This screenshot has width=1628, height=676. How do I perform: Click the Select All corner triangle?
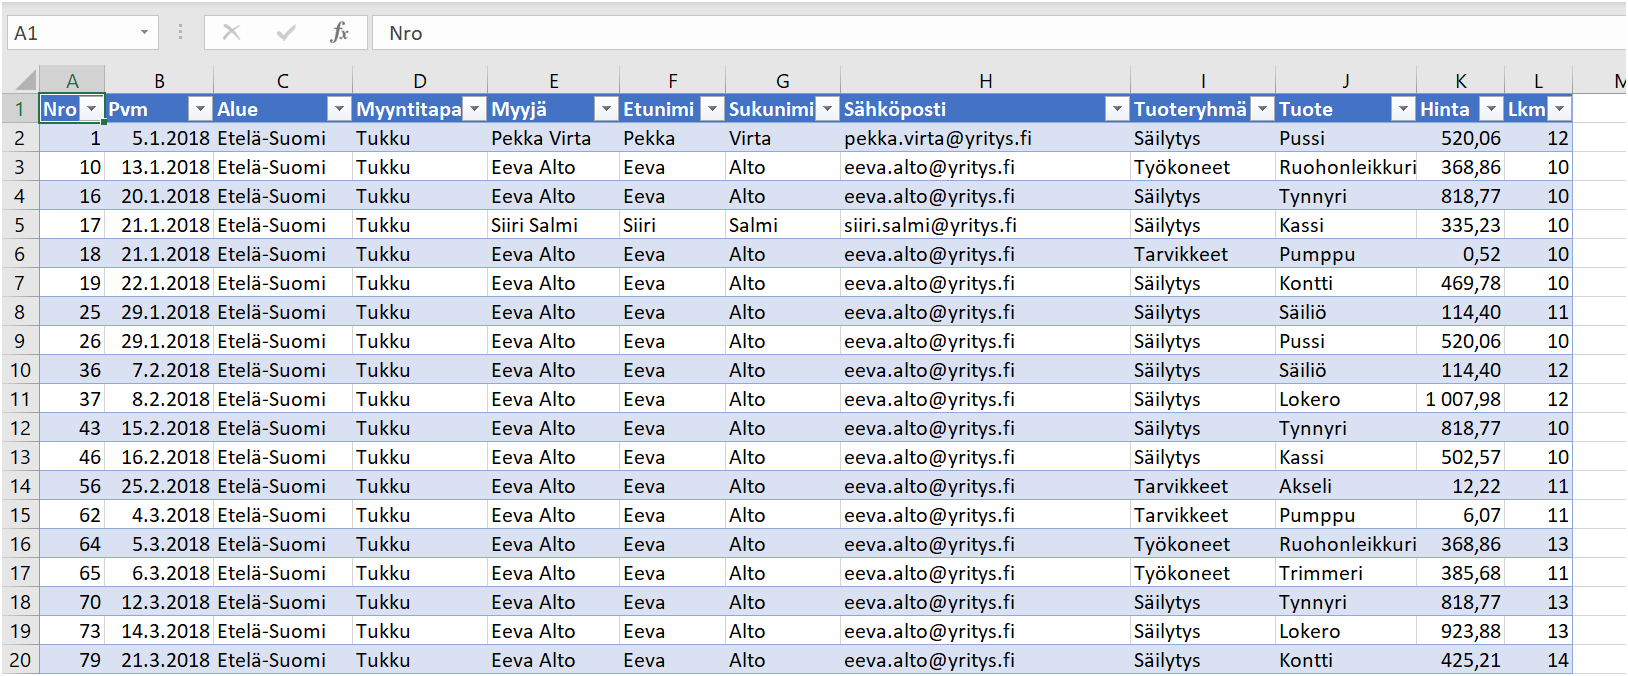point(27,81)
